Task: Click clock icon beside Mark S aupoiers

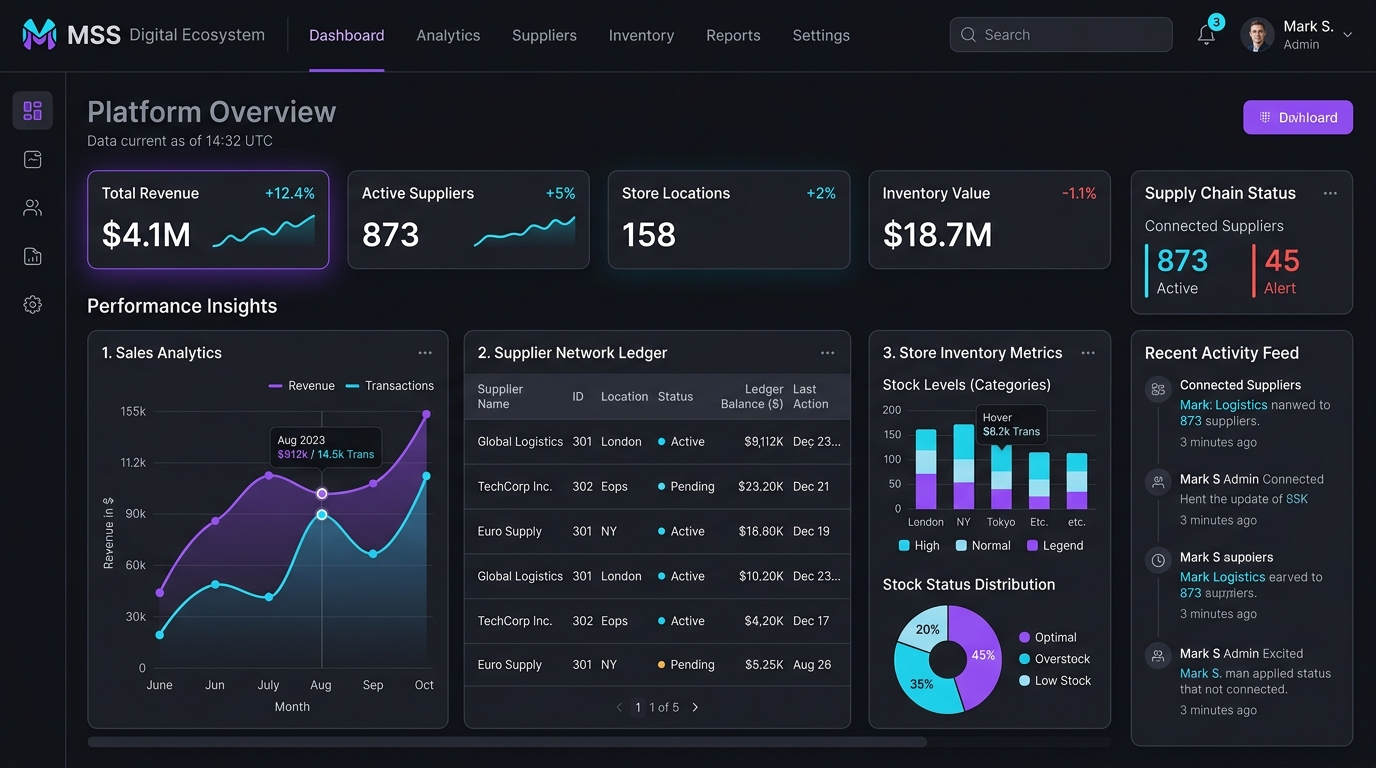Action: 1158,561
